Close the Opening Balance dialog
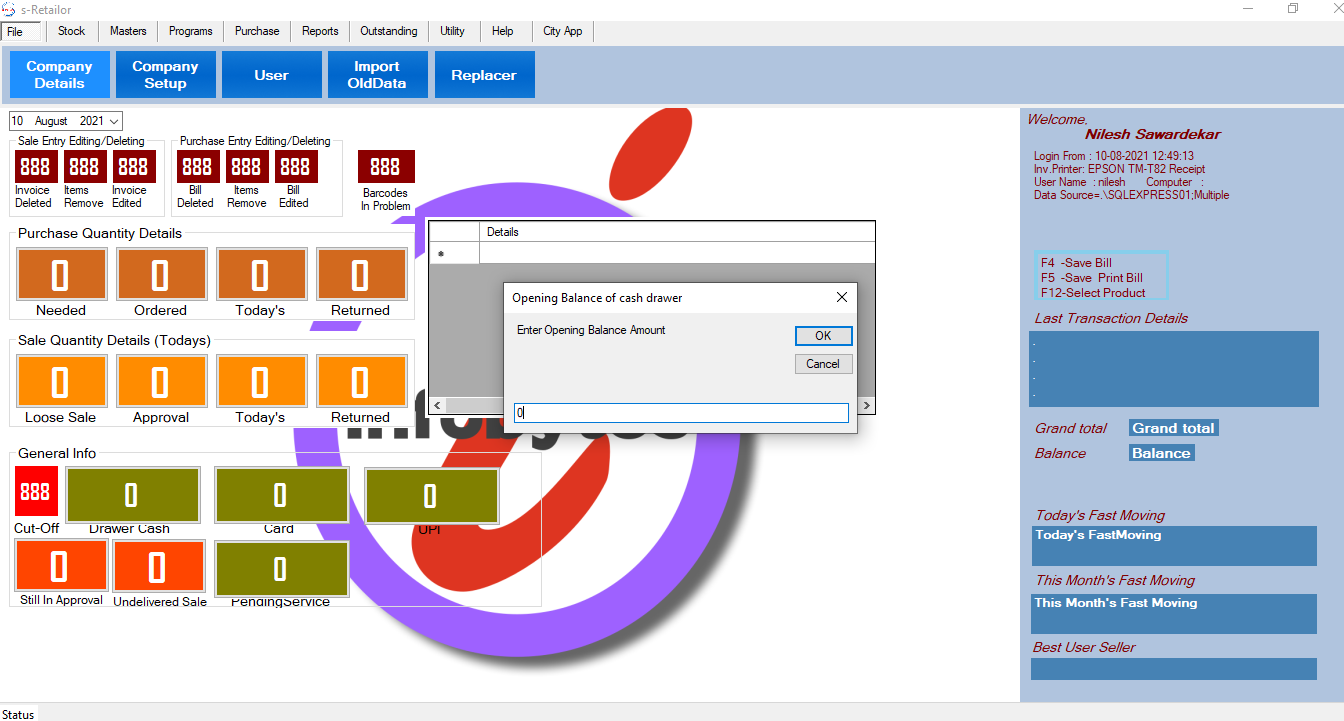 coord(841,297)
